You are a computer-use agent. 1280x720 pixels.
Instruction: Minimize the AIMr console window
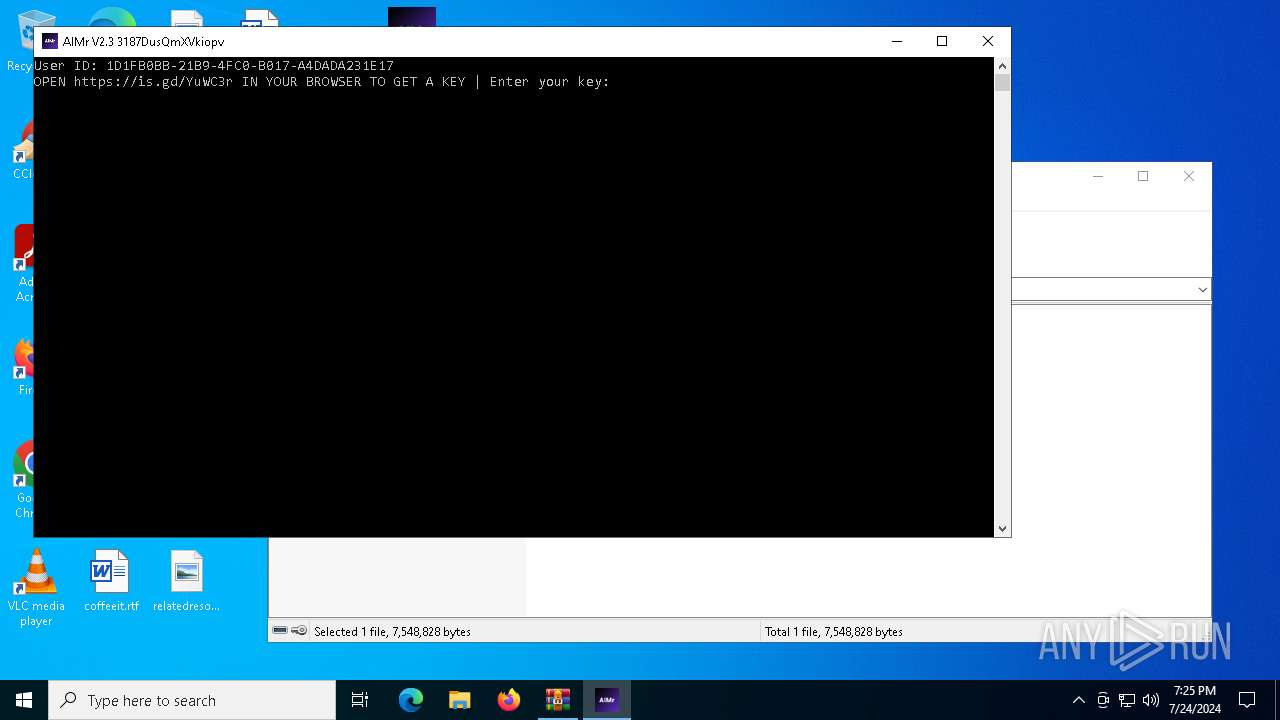pyautogui.click(x=897, y=41)
